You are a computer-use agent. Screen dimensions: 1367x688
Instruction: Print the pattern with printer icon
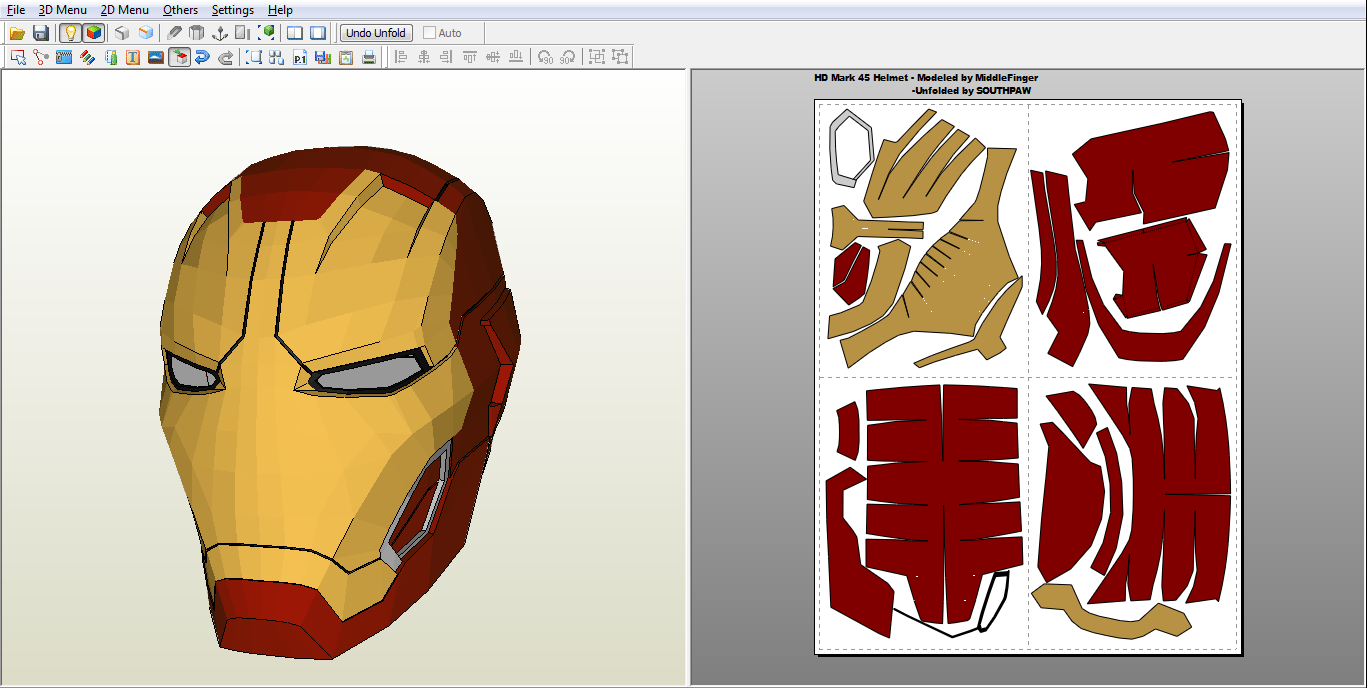coord(369,57)
